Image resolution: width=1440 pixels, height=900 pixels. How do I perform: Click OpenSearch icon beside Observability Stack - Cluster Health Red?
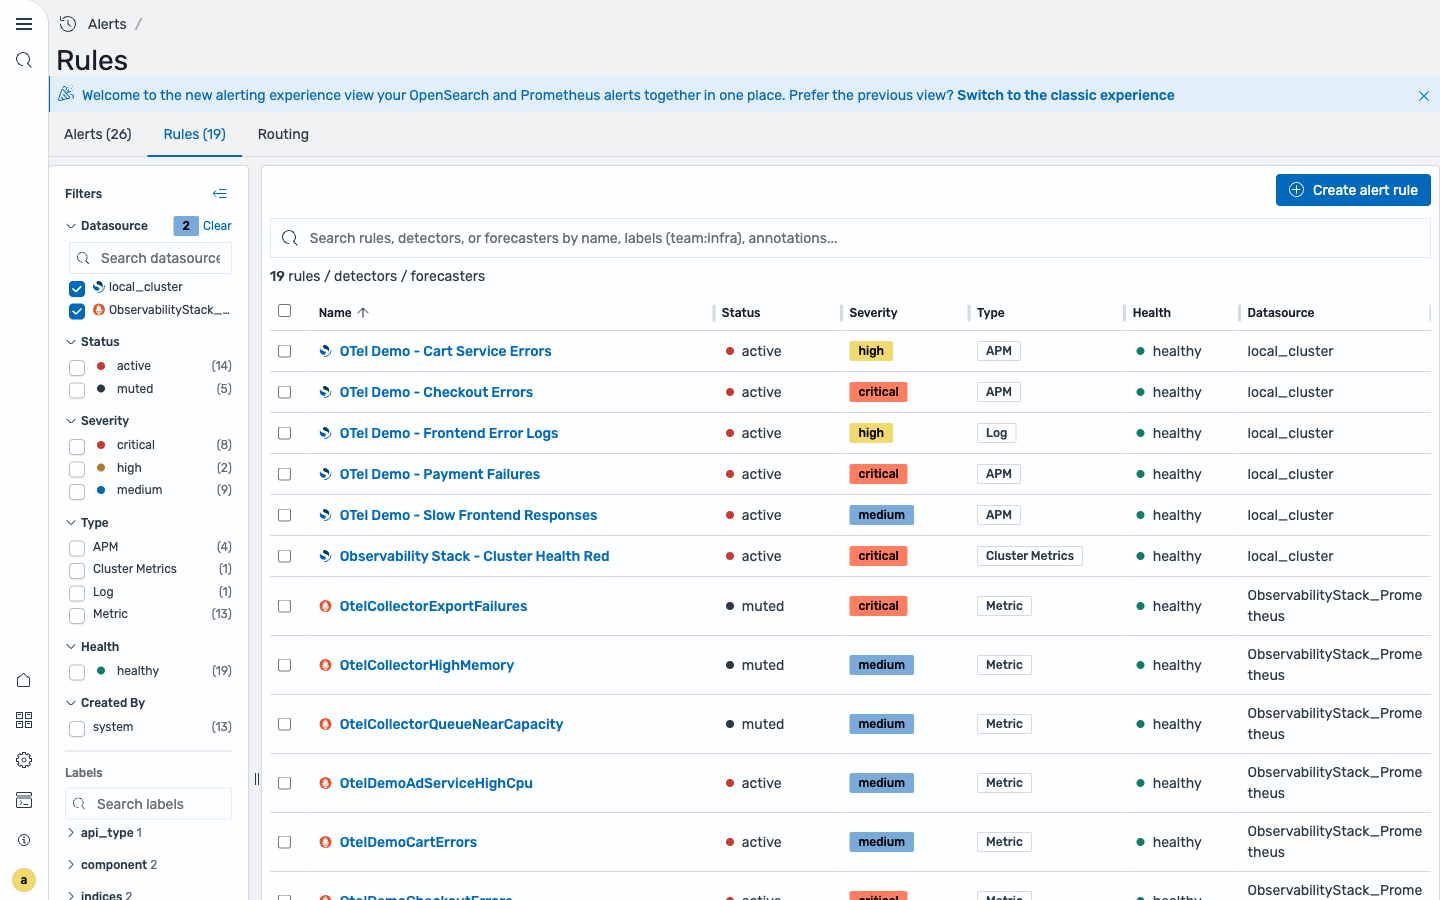(325, 556)
